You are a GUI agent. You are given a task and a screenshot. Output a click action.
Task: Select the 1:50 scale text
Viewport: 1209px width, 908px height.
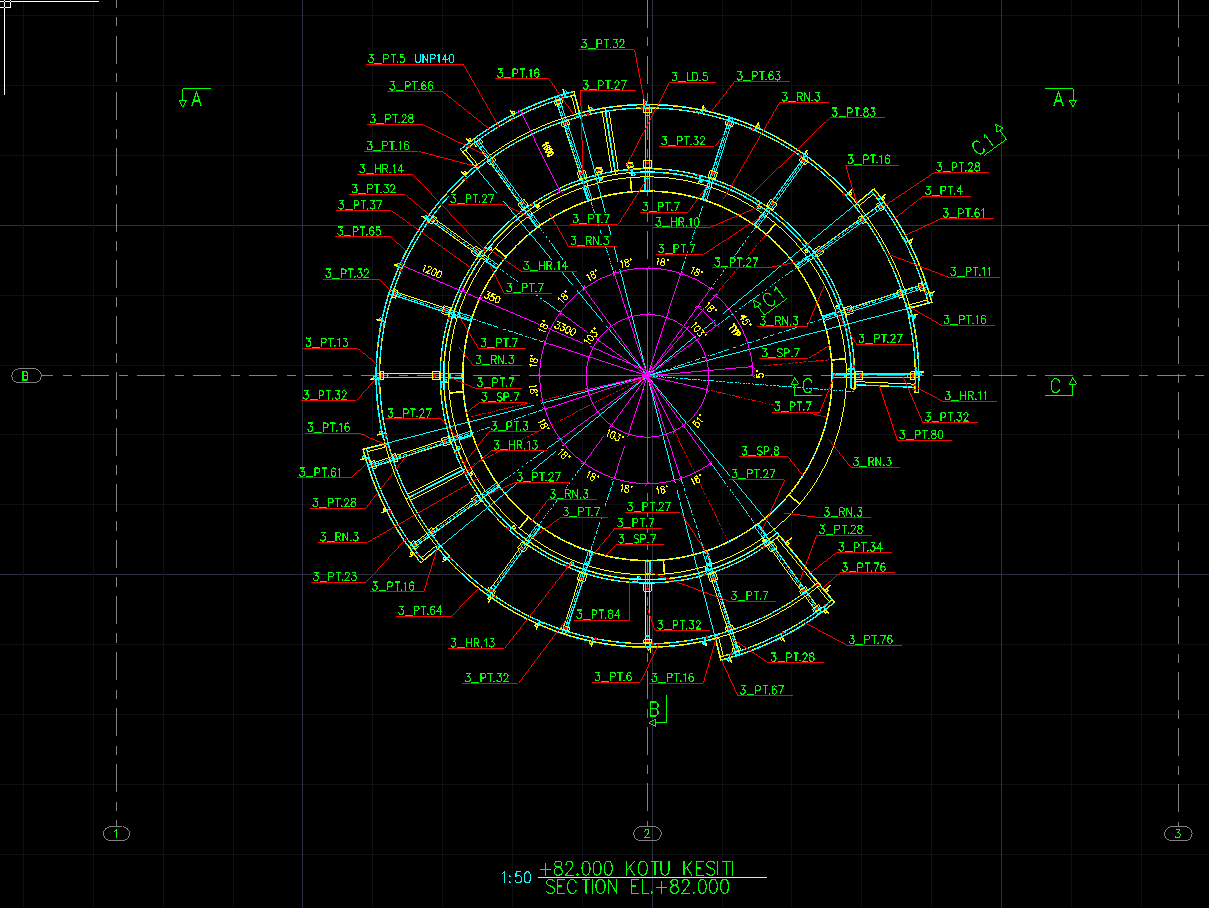click(516, 878)
